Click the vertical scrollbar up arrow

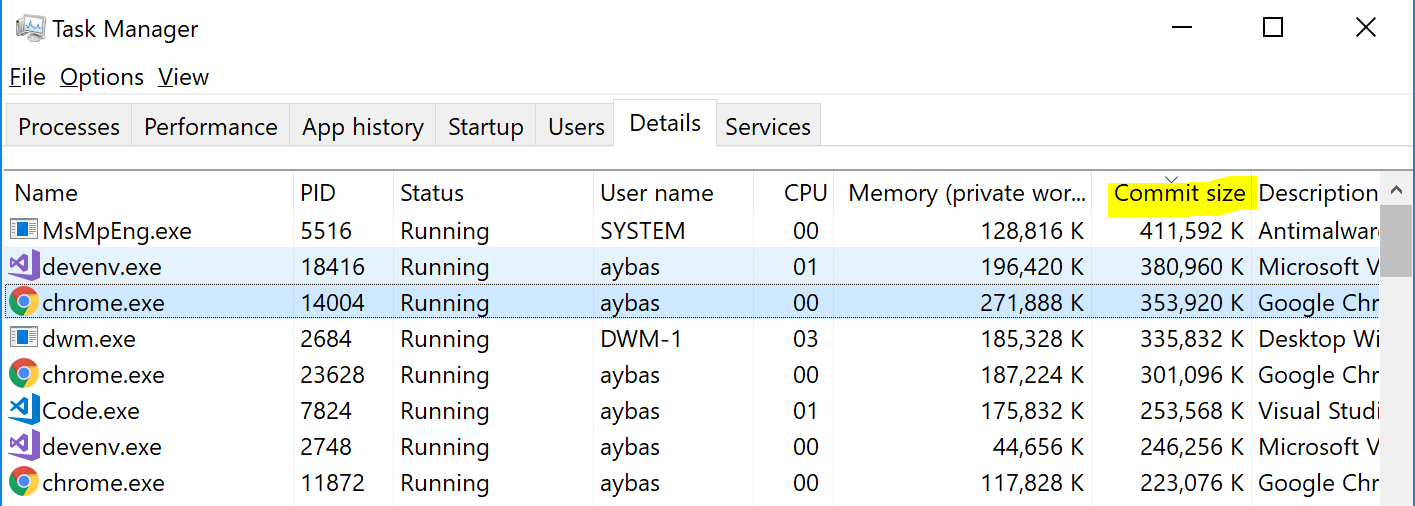coord(1396,192)
